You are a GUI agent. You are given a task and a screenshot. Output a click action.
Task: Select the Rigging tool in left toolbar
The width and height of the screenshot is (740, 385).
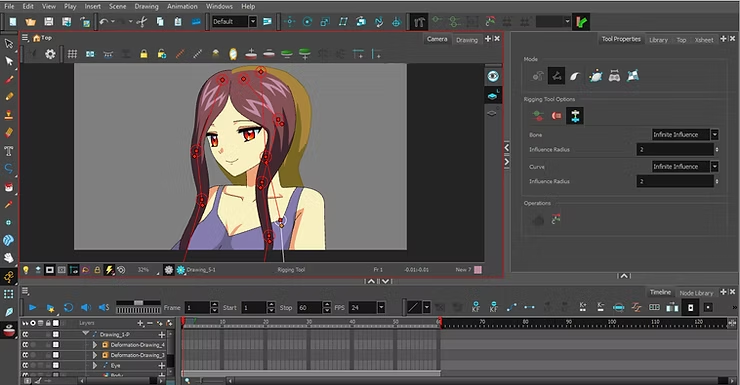click(8, 276)
